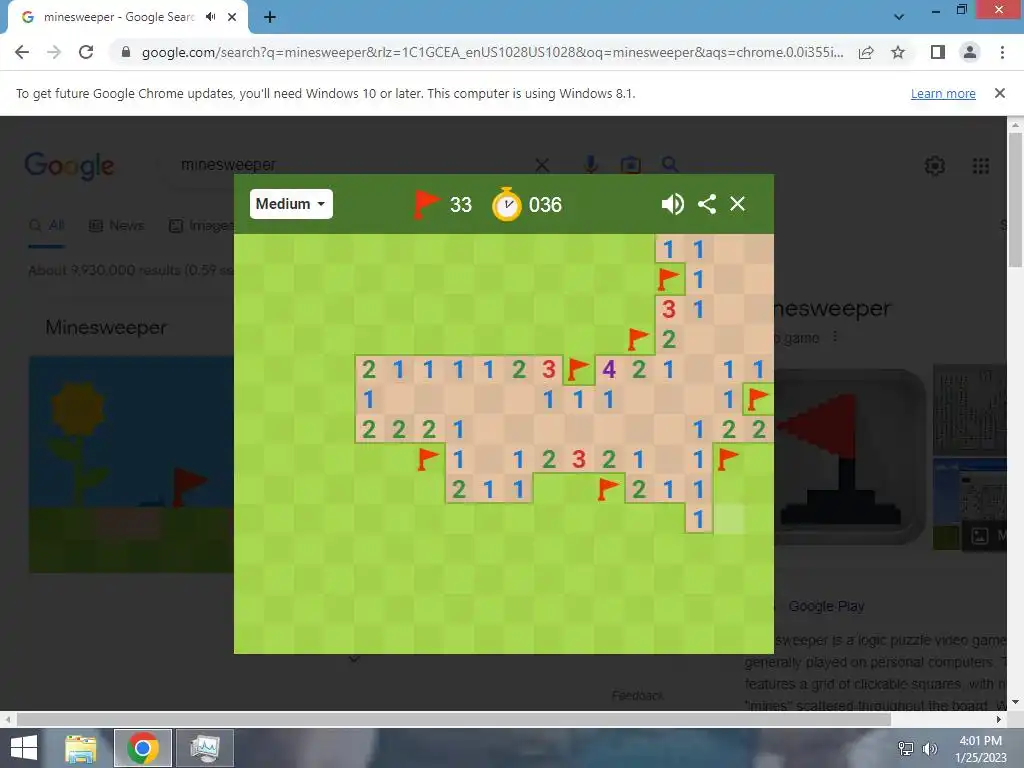Image resolution: width=1024 pixels, height=768 pixels.
Task: Click the Google logo
Action: 69,166
